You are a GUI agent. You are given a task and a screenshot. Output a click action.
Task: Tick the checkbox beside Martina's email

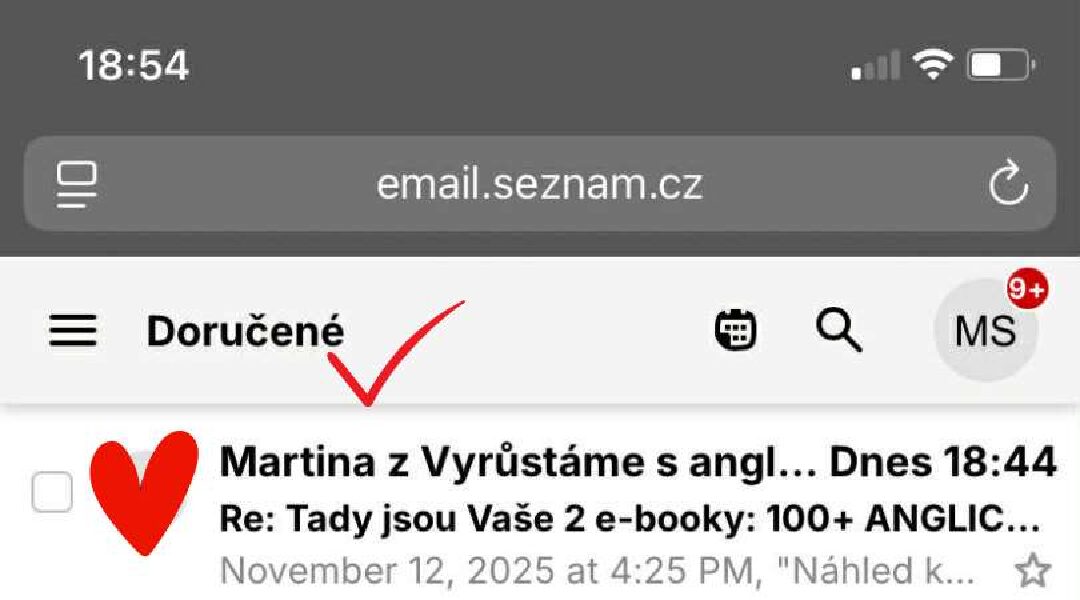pos(52,492)
